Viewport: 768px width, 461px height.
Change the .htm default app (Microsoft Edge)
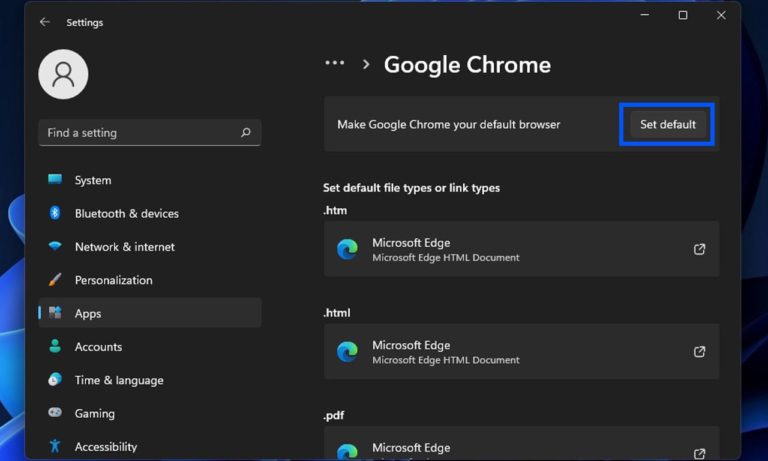pyautogui.click(x=521, y=249)
